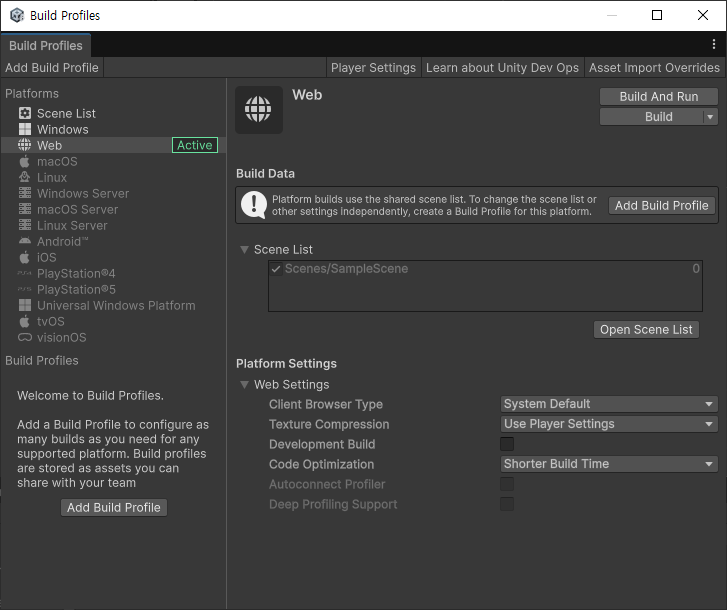Click the scene index number 0
The width and height of the screenshot is (727, 610).
pyautogui.click(x=696, y=269)
